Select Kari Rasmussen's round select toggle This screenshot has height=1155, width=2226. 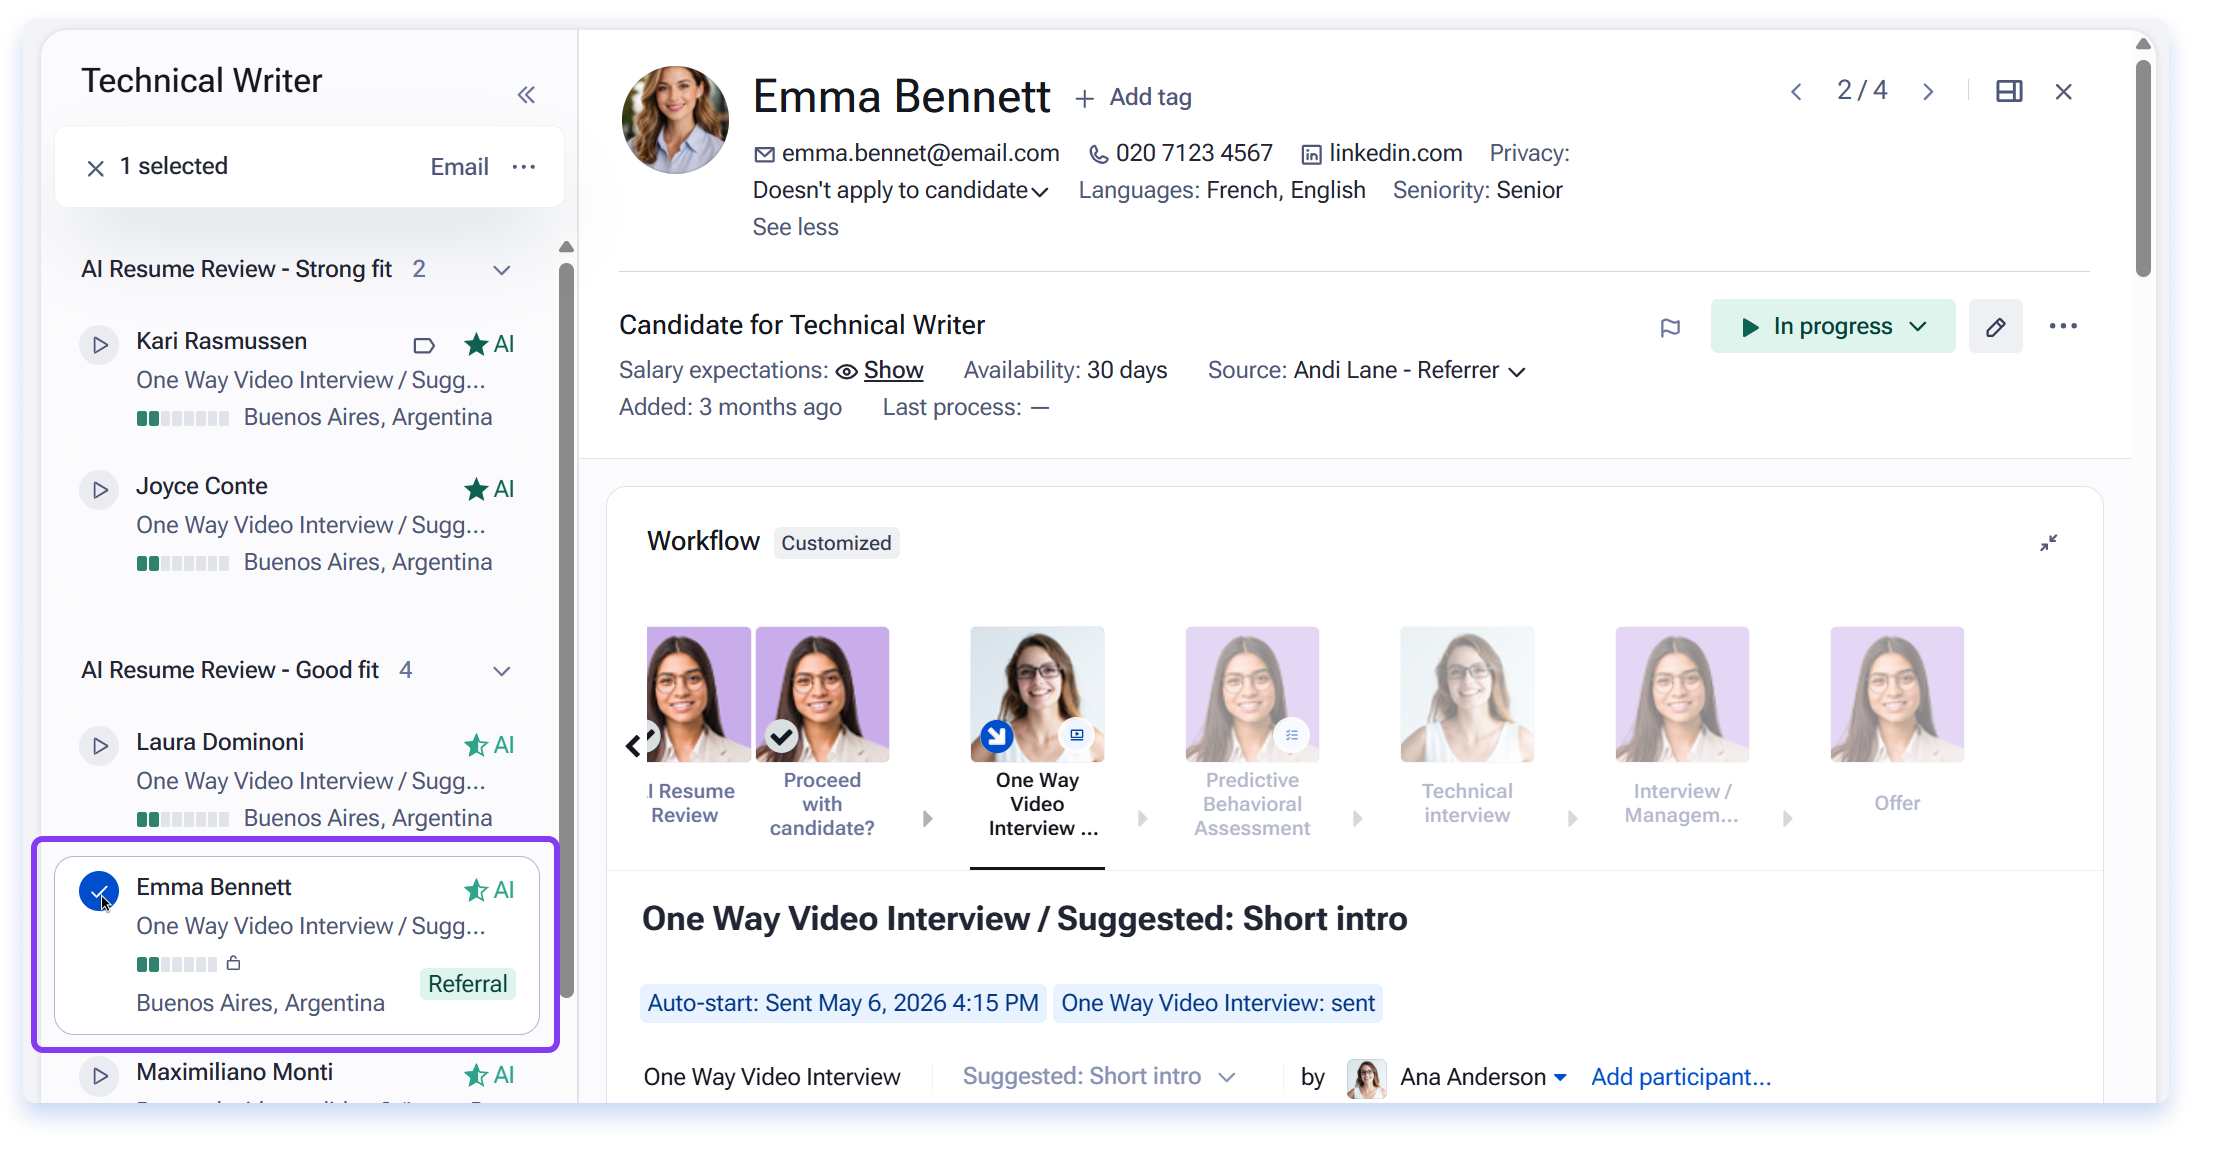[x=99, y=345]
